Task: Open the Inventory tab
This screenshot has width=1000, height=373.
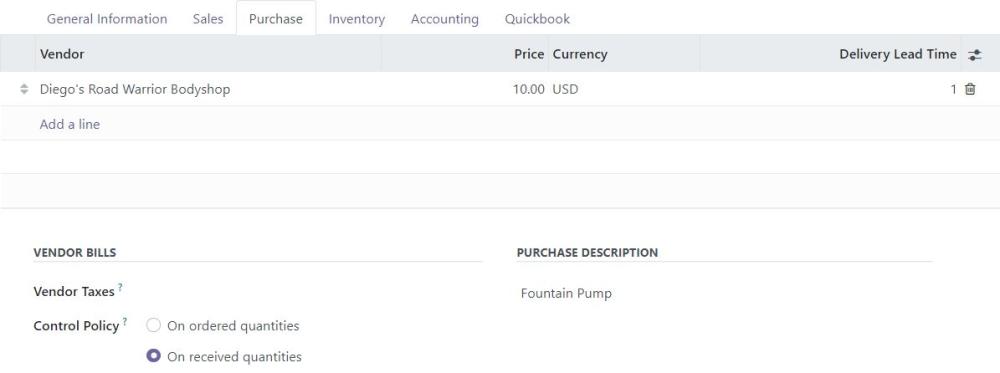Action: pyautogui.click(x=357, y=18)
